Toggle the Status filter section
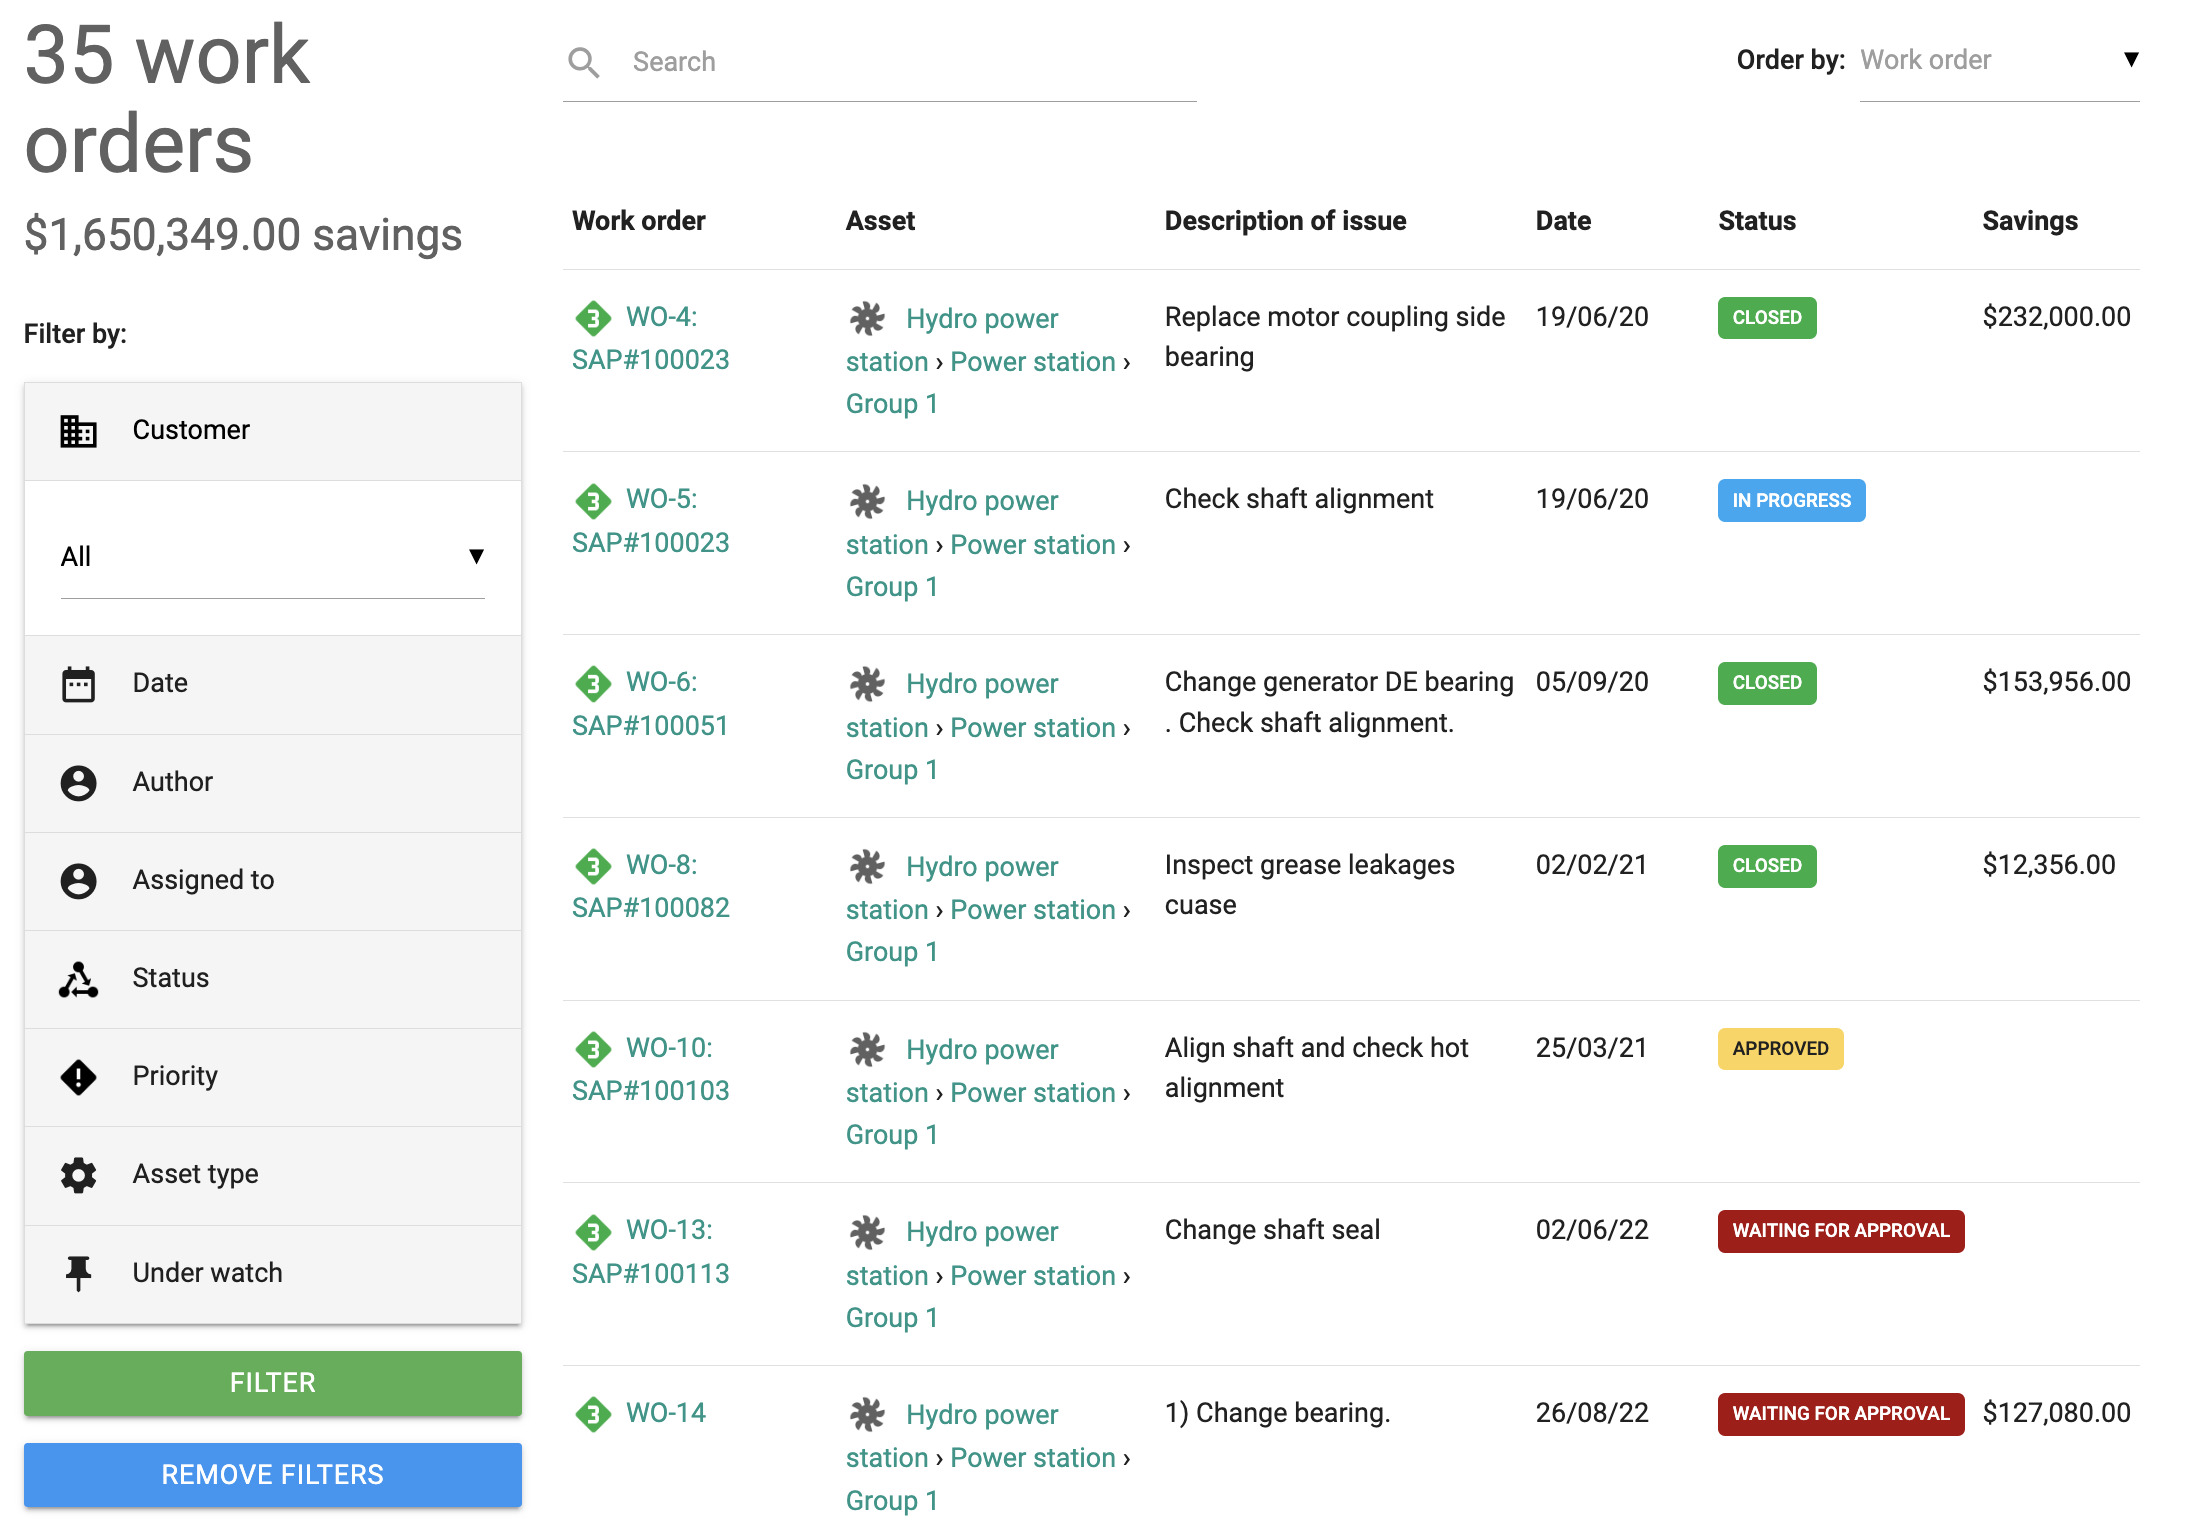The image size is (2190, 1530). pyautogui.click(x=273, y=977)
